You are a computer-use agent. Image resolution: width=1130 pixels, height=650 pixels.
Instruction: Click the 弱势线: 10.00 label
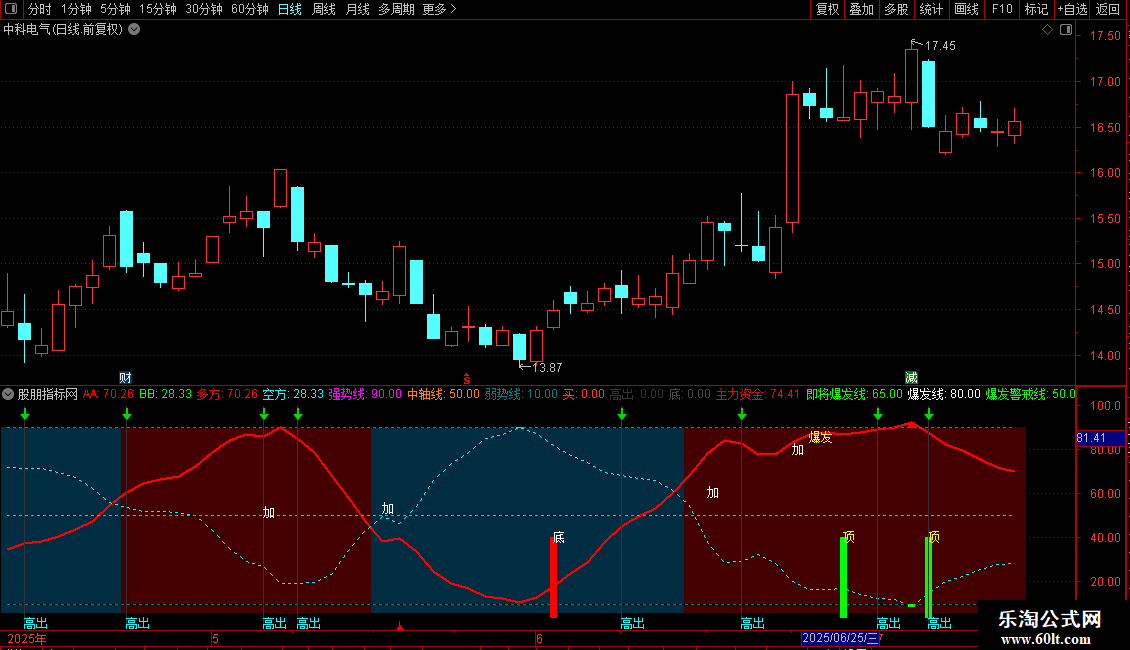(x=521, y=394)
